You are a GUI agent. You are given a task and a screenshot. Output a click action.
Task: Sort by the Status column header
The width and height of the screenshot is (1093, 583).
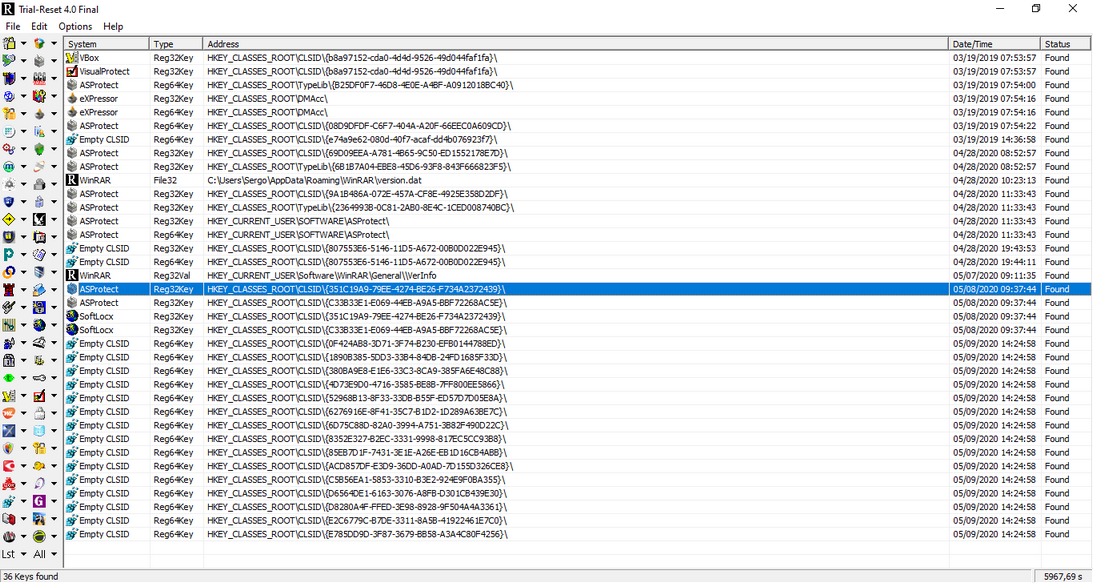tap(1066, 44)
